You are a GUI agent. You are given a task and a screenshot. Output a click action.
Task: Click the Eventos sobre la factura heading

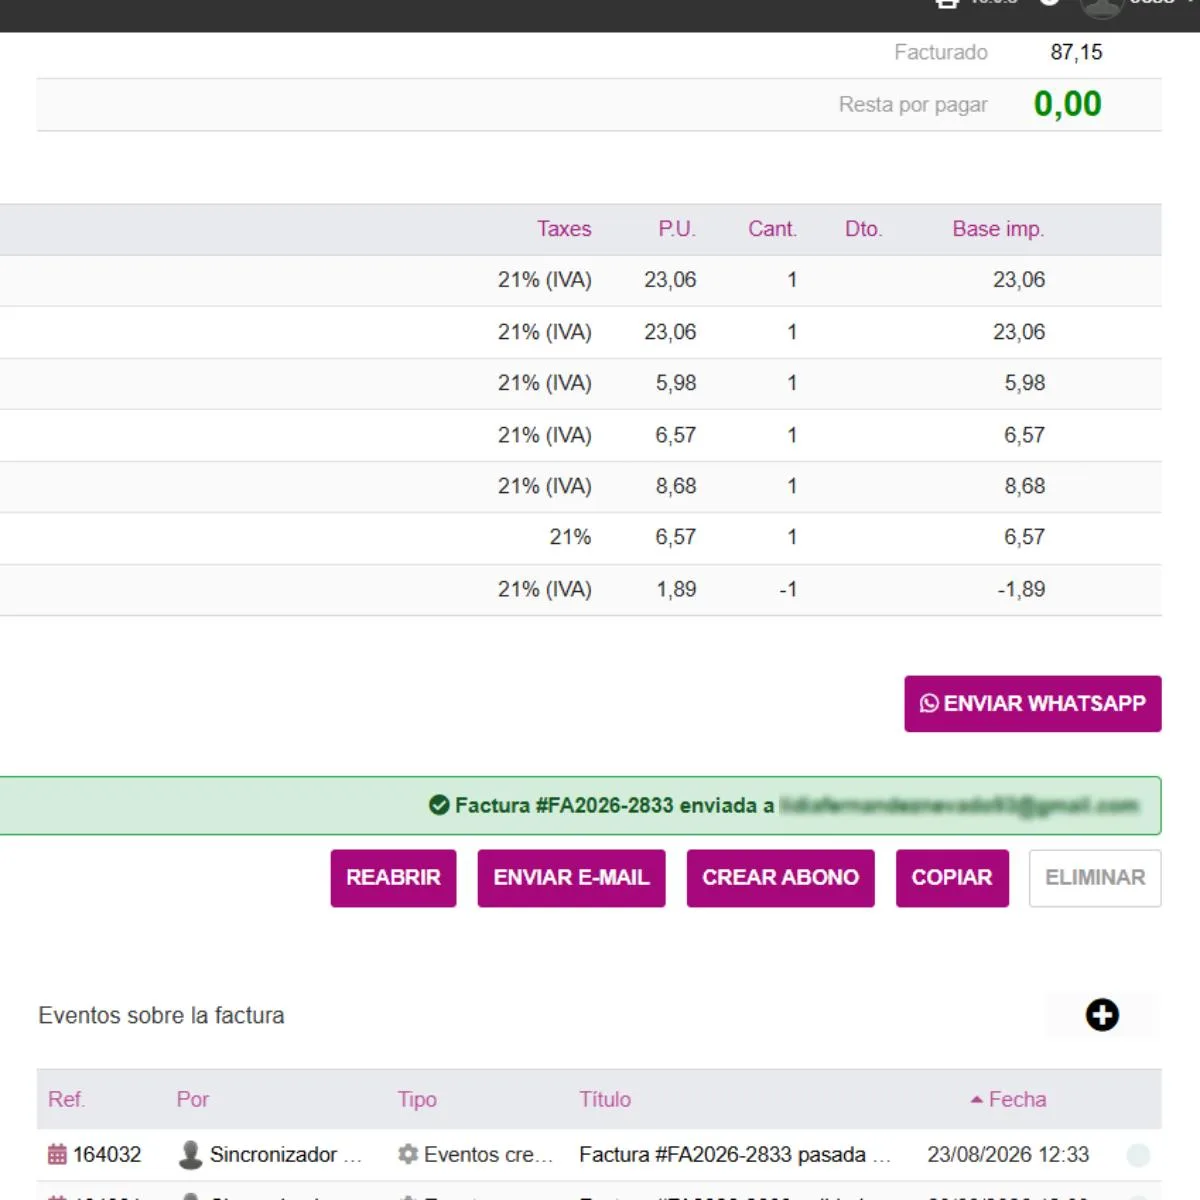(161, 1015)
